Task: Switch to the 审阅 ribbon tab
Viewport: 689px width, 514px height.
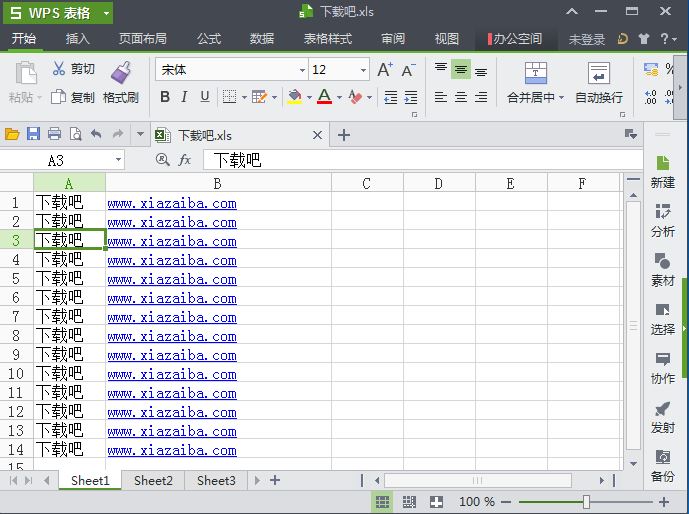Action: click(x=393, y=39)
